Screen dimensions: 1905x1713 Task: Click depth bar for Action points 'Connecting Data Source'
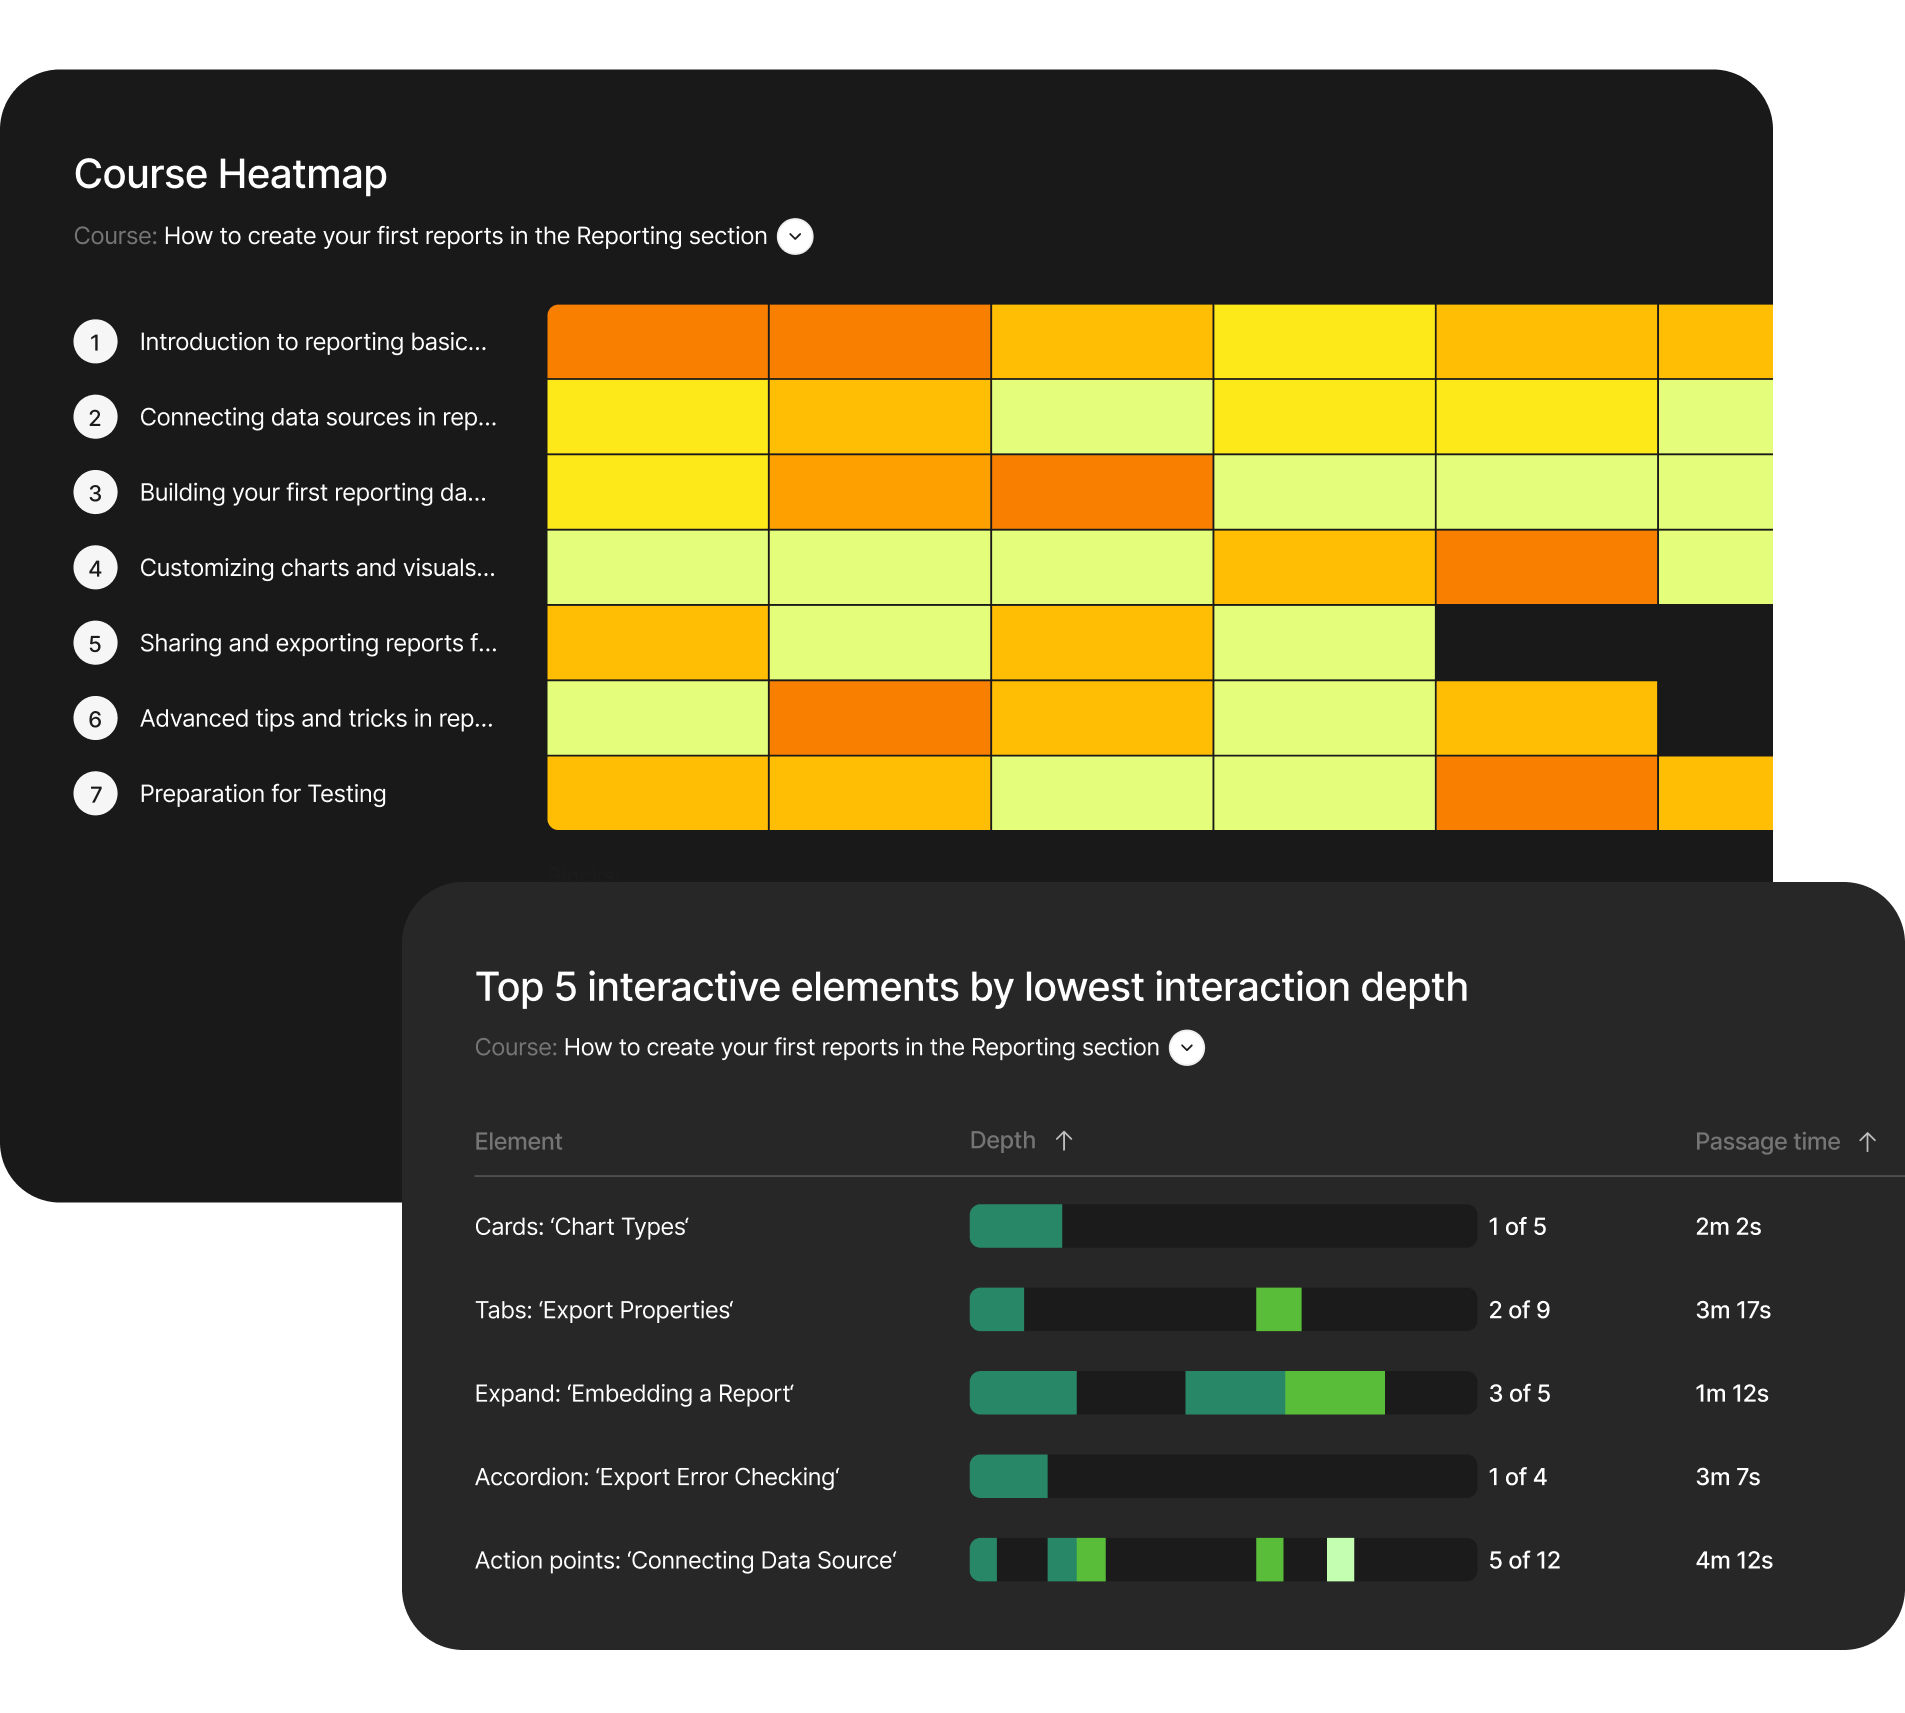(x=1222, y=1560)
